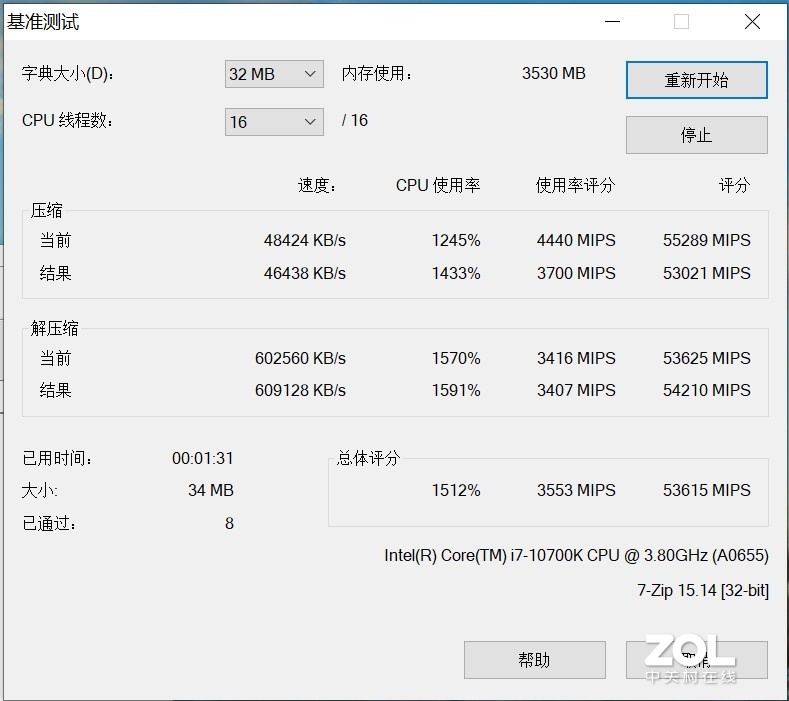Click the 压缩 group label
Screen dimensions: 789x701
point(46,210)
